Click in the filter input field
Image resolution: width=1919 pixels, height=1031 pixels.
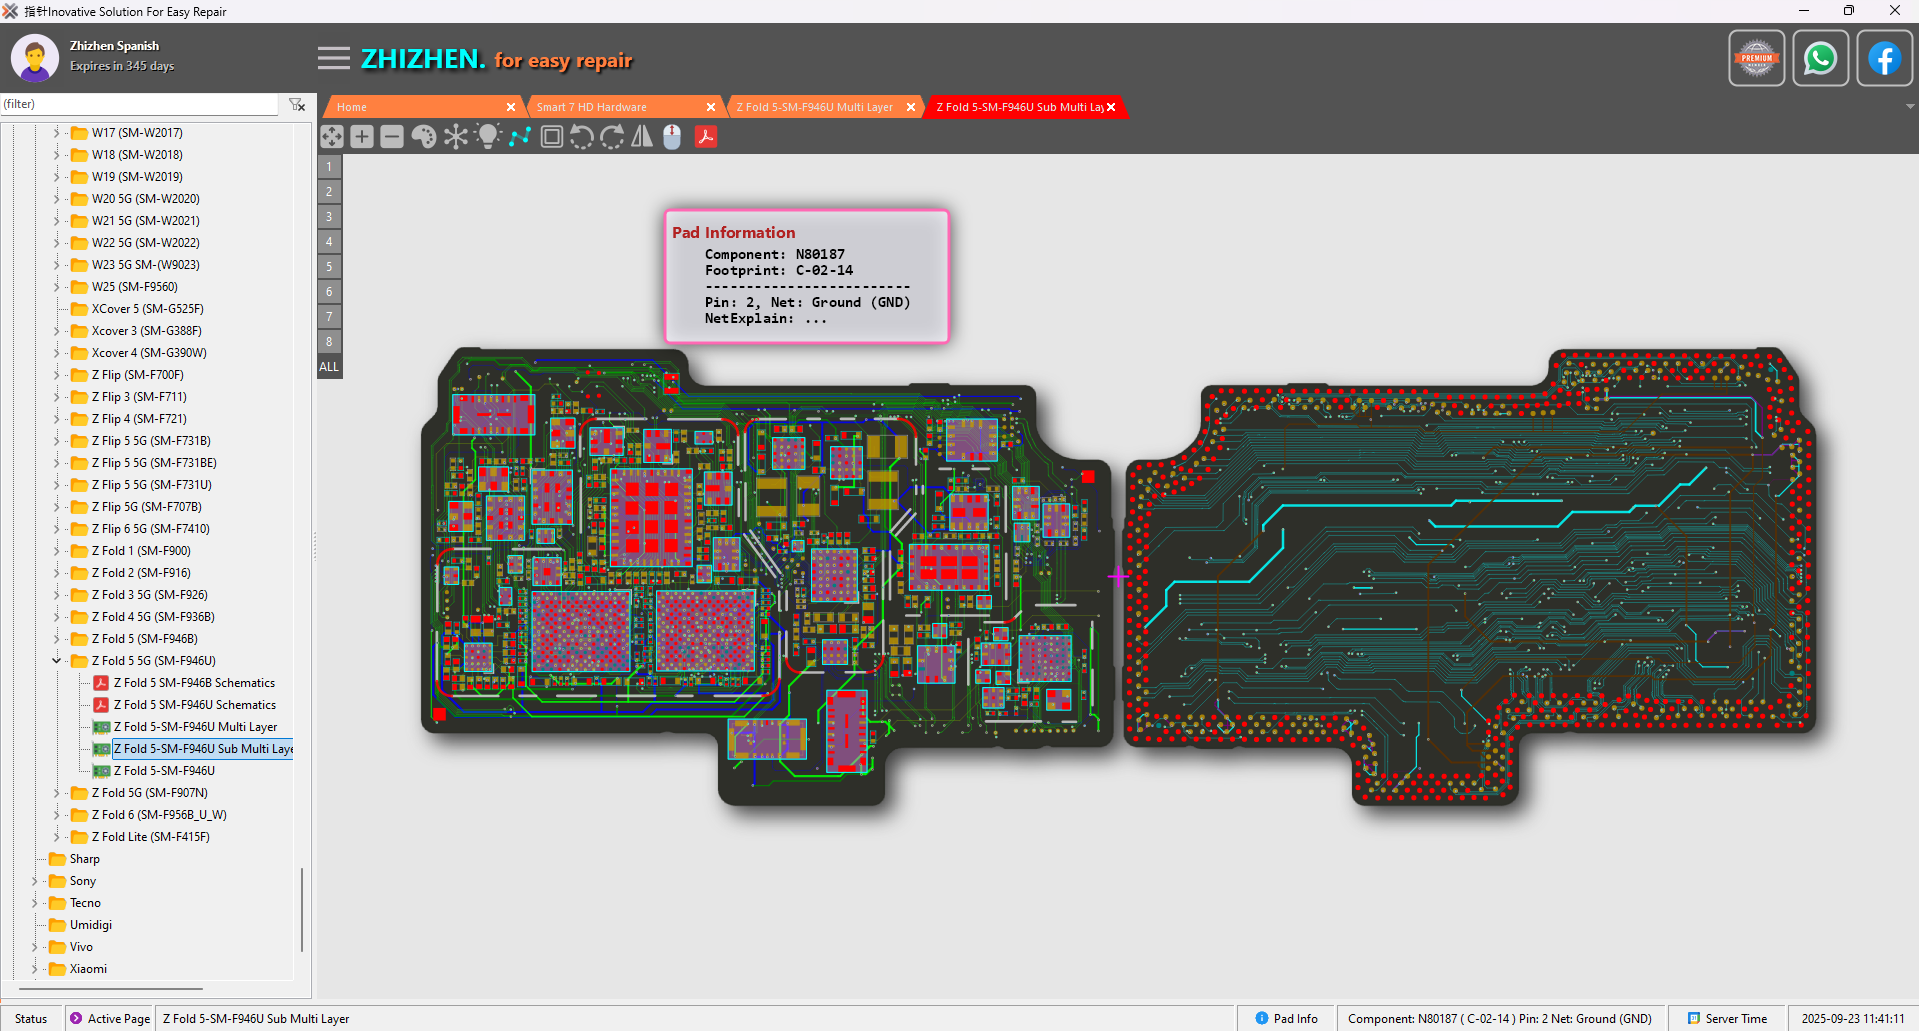coord(139,104)
